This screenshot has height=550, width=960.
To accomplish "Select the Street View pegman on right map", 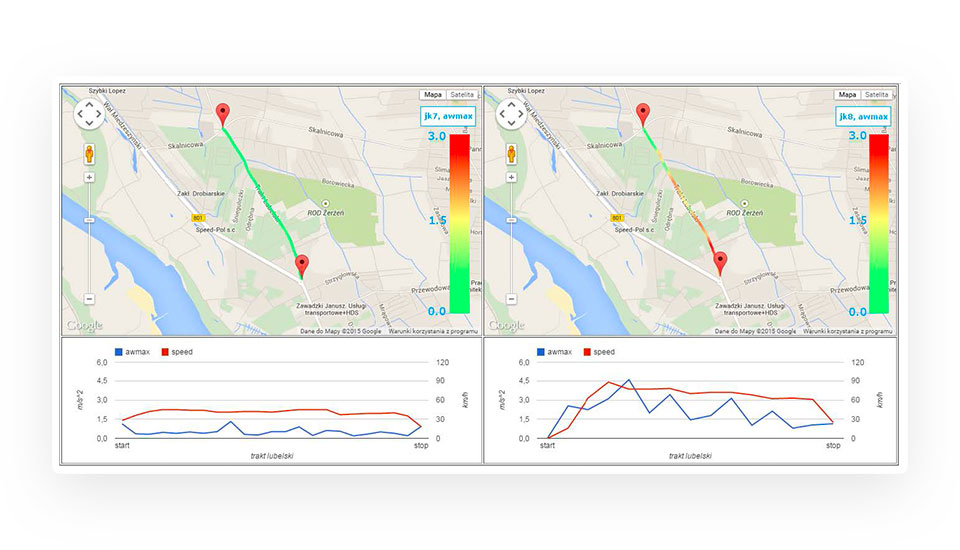I will click(x=509, y=154).
